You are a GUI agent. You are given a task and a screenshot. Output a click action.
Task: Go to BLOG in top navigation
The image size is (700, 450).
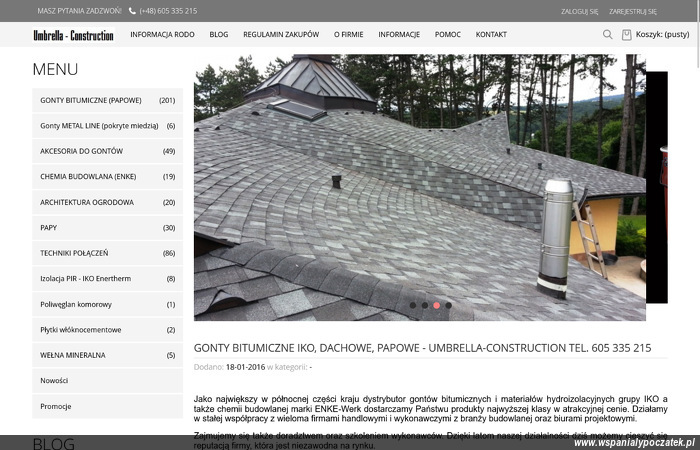(219, 34)
